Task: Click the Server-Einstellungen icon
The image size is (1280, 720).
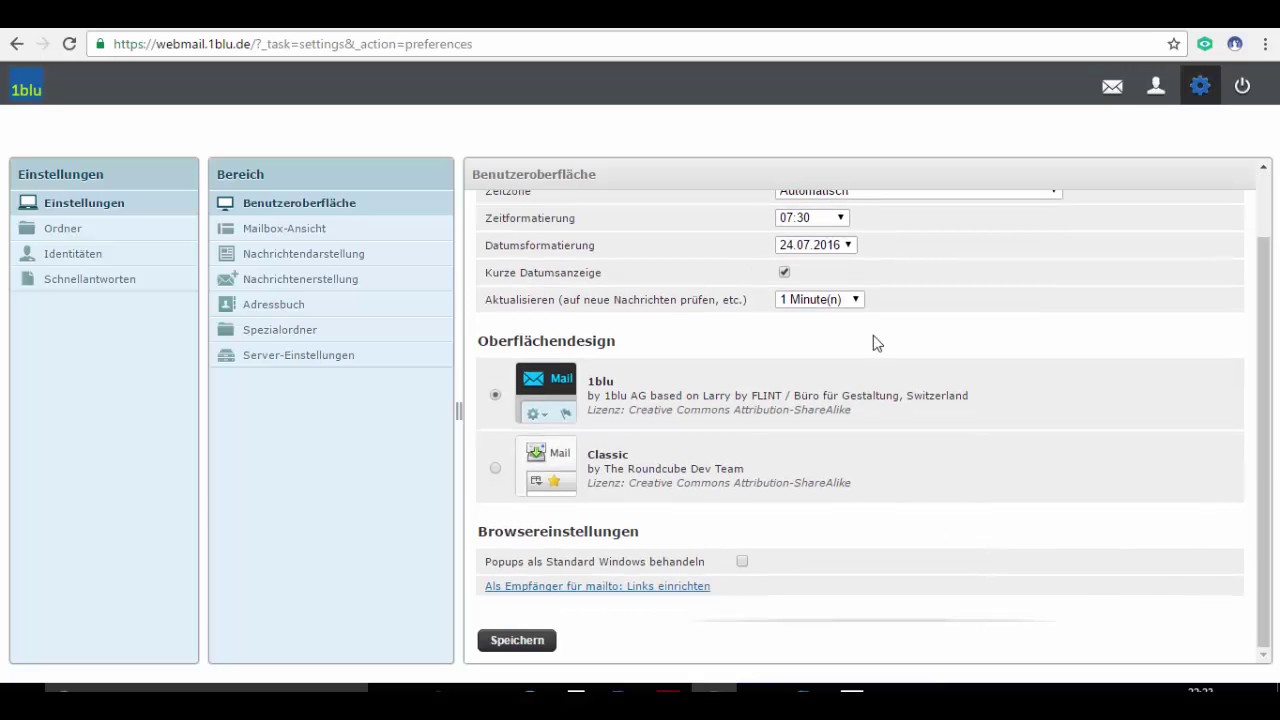Action: (226, 355)
